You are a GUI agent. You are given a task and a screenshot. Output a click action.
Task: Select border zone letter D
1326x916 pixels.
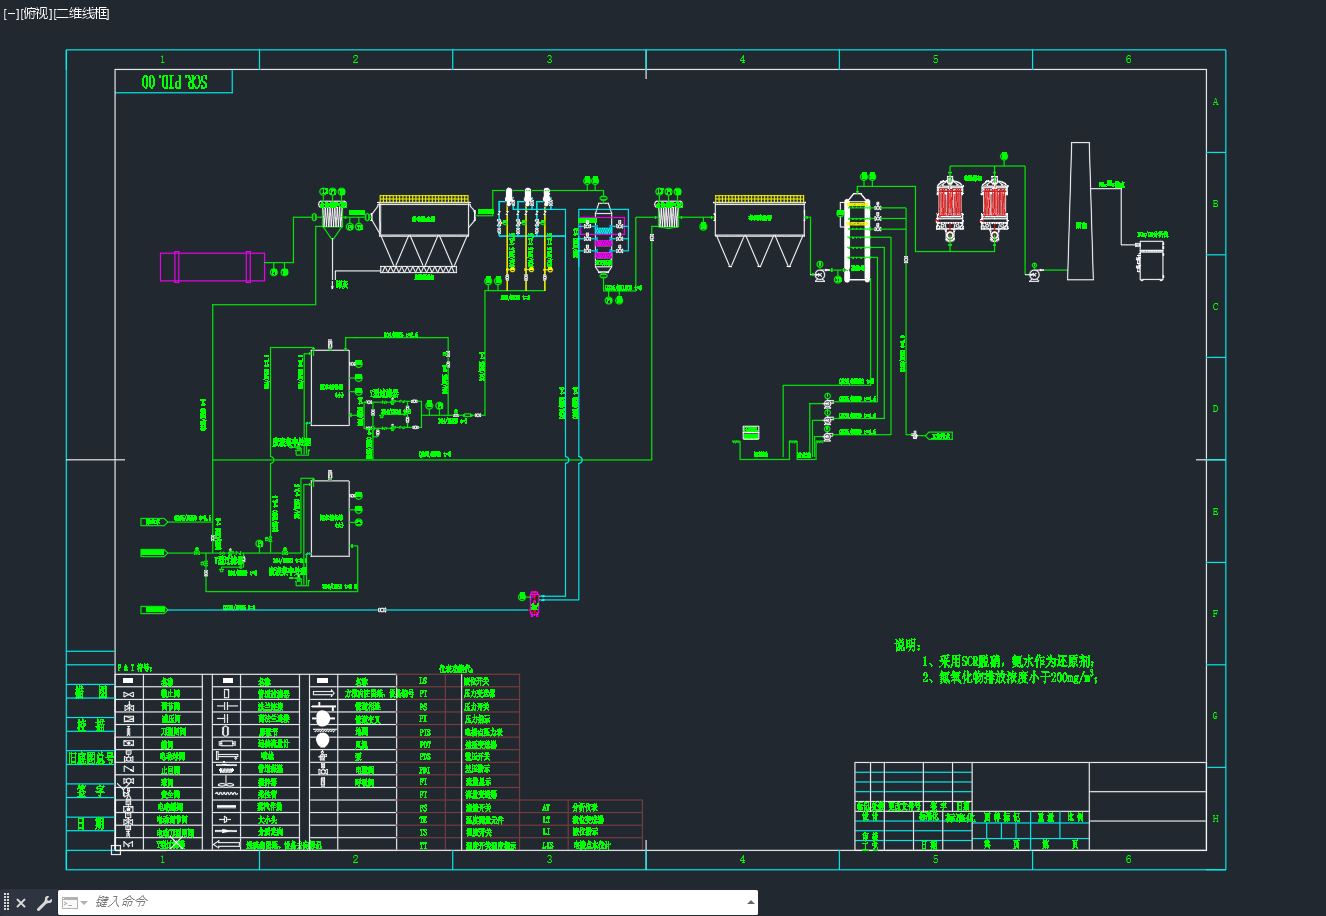1216,409
